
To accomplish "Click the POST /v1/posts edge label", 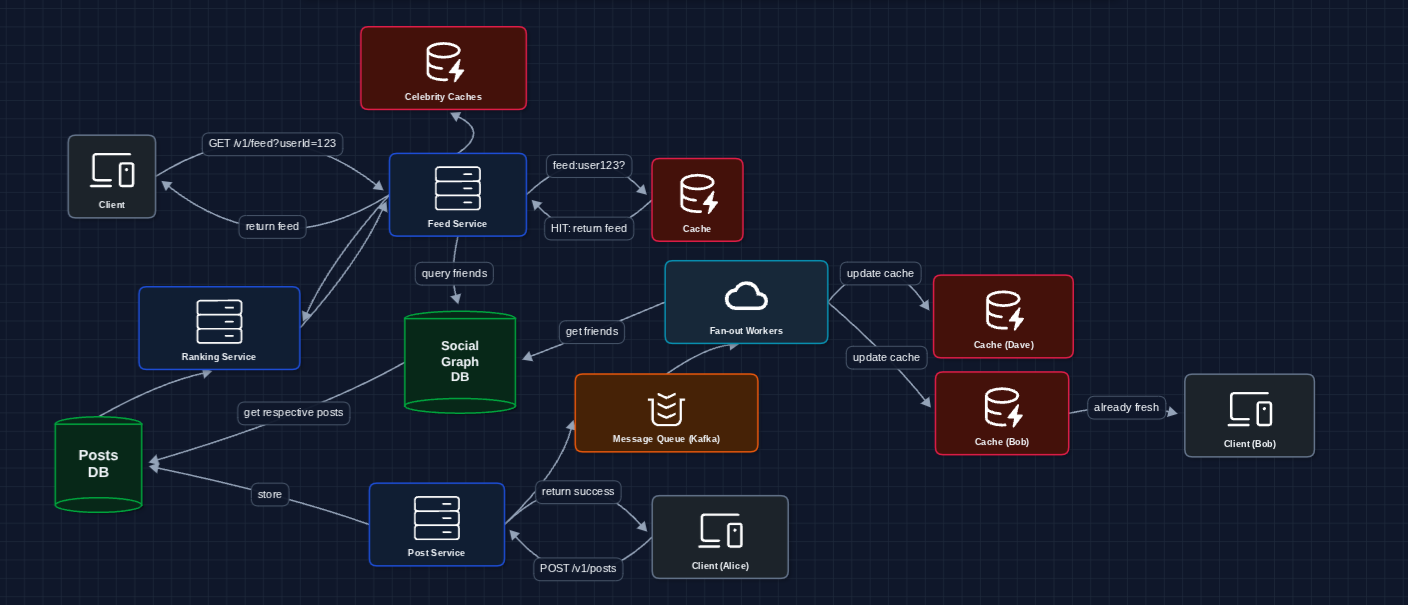I will click(x=578, y=569).
